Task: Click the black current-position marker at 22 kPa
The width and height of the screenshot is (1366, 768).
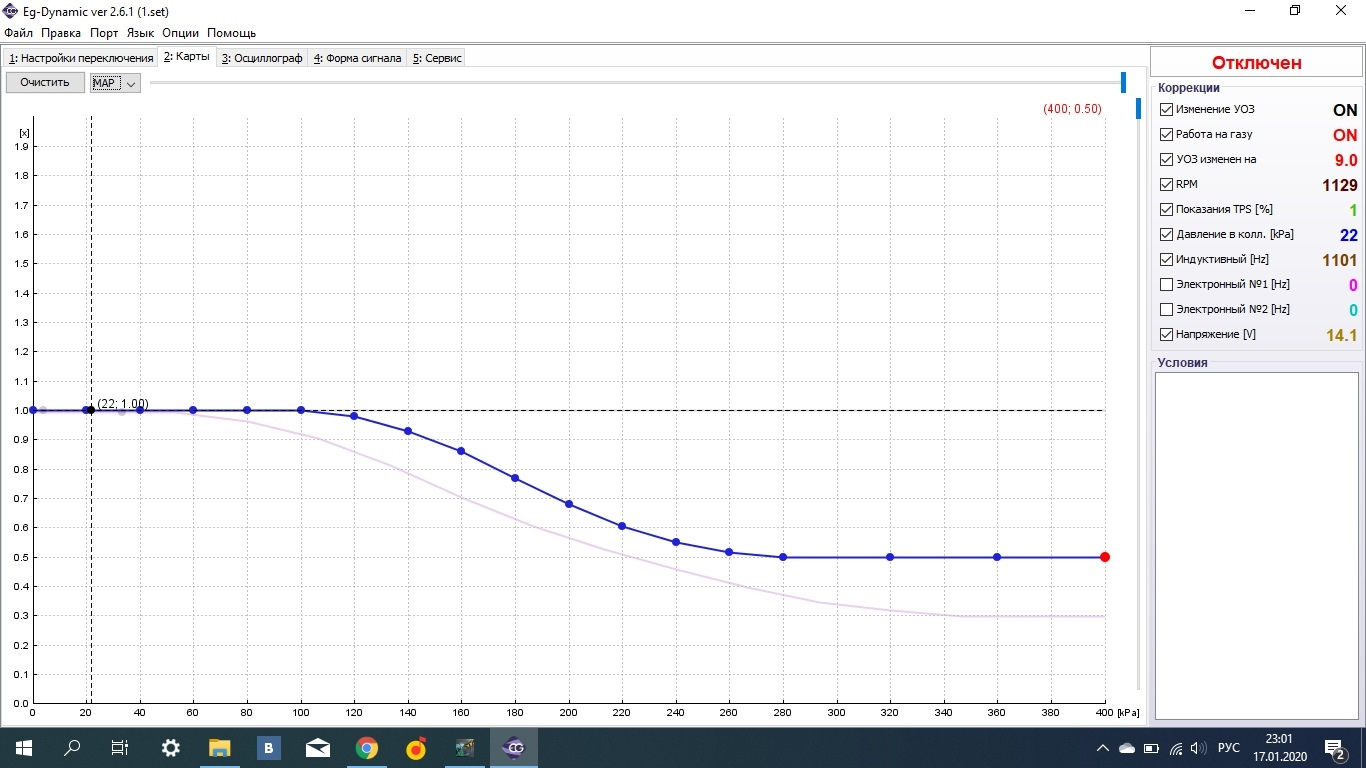Action: coord(91,410)
